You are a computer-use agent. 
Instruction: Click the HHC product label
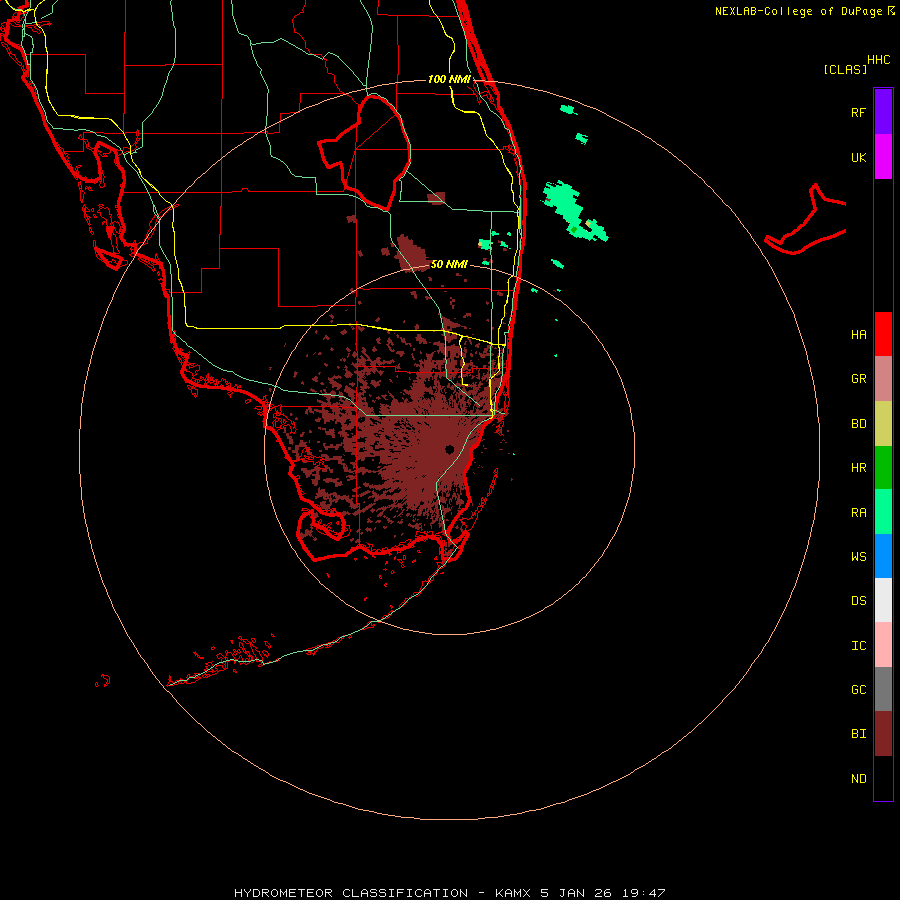878,60
